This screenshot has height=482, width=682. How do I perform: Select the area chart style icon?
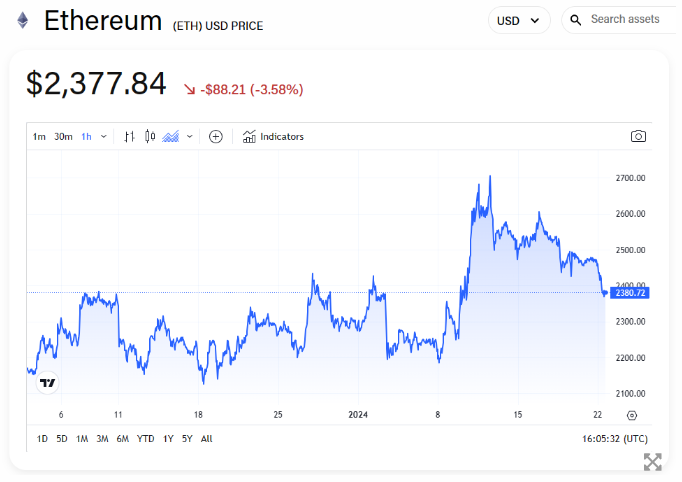pos(171,137)
